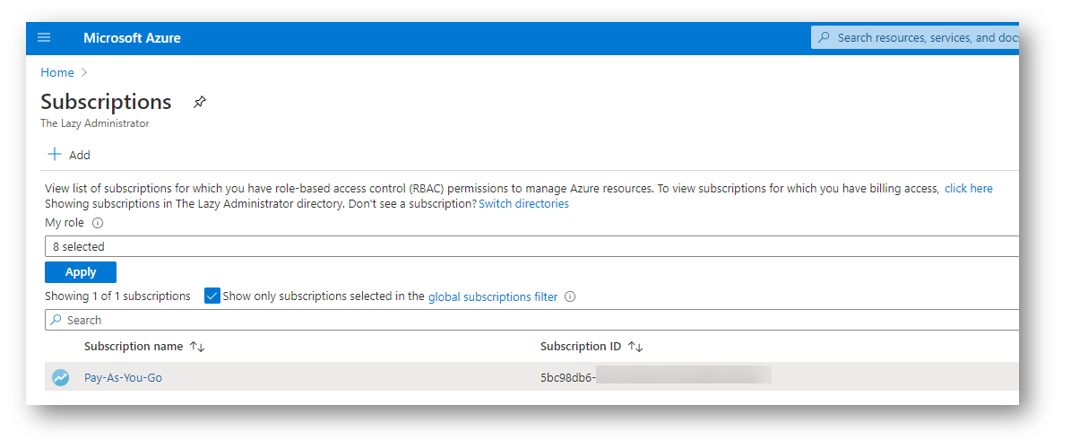Click the Microsoft Azure title
Viewport: 1078px width, 447px height.
tap(132, 38)
